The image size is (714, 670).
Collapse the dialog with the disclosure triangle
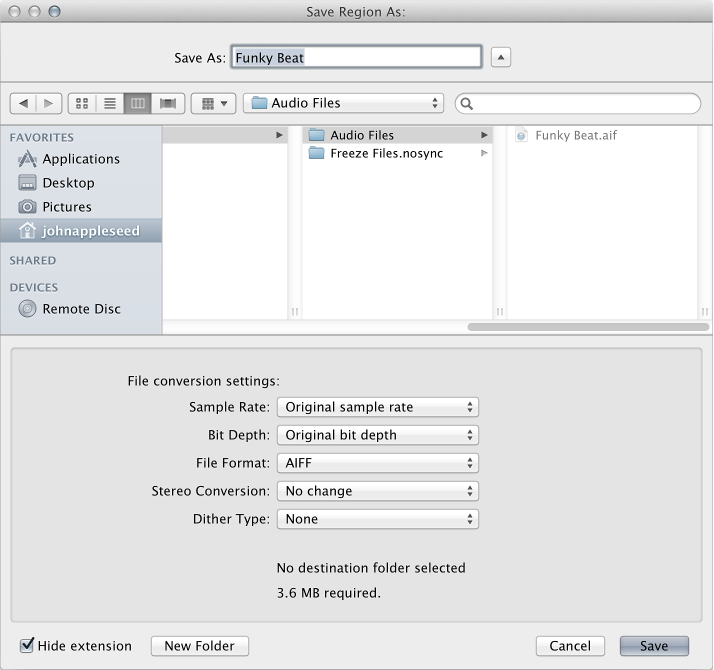[500, 57]
